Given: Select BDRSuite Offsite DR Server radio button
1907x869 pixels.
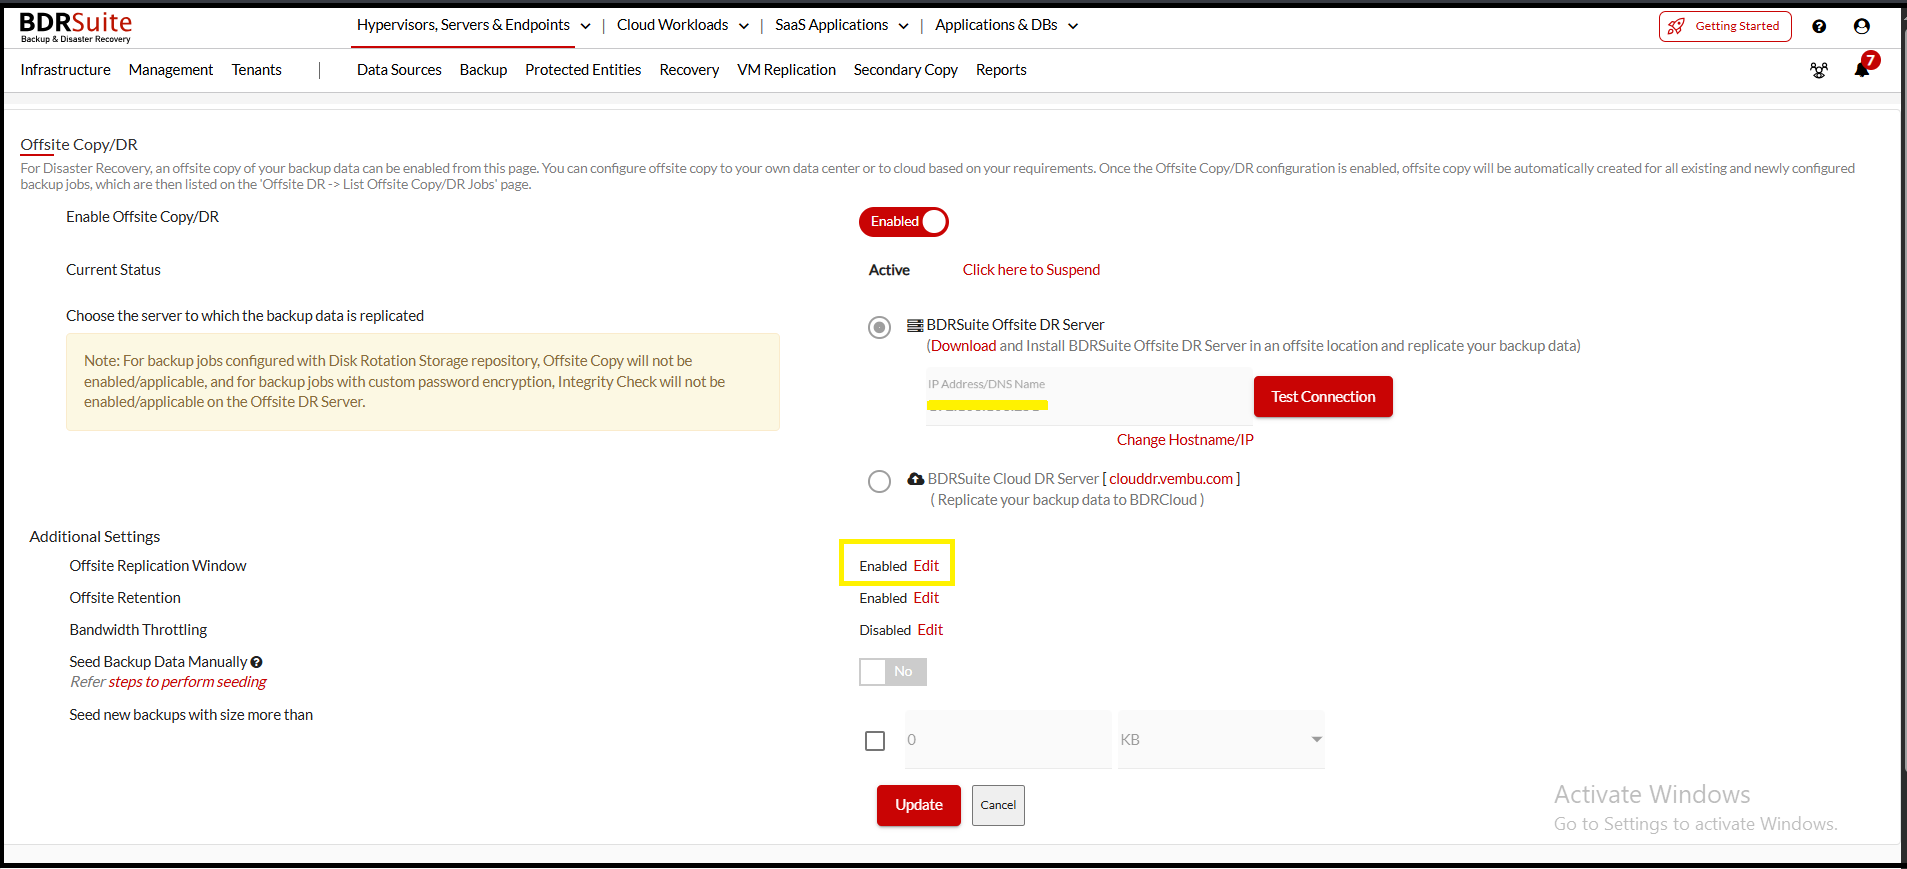Looking at the screenshot, I should tap(879, 327).
